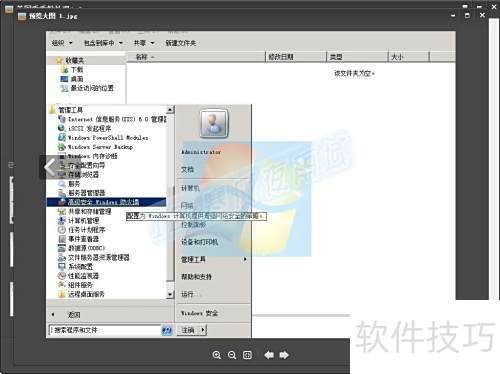Click the 远程桌面服务 folder icon

[x=62, y=294]
